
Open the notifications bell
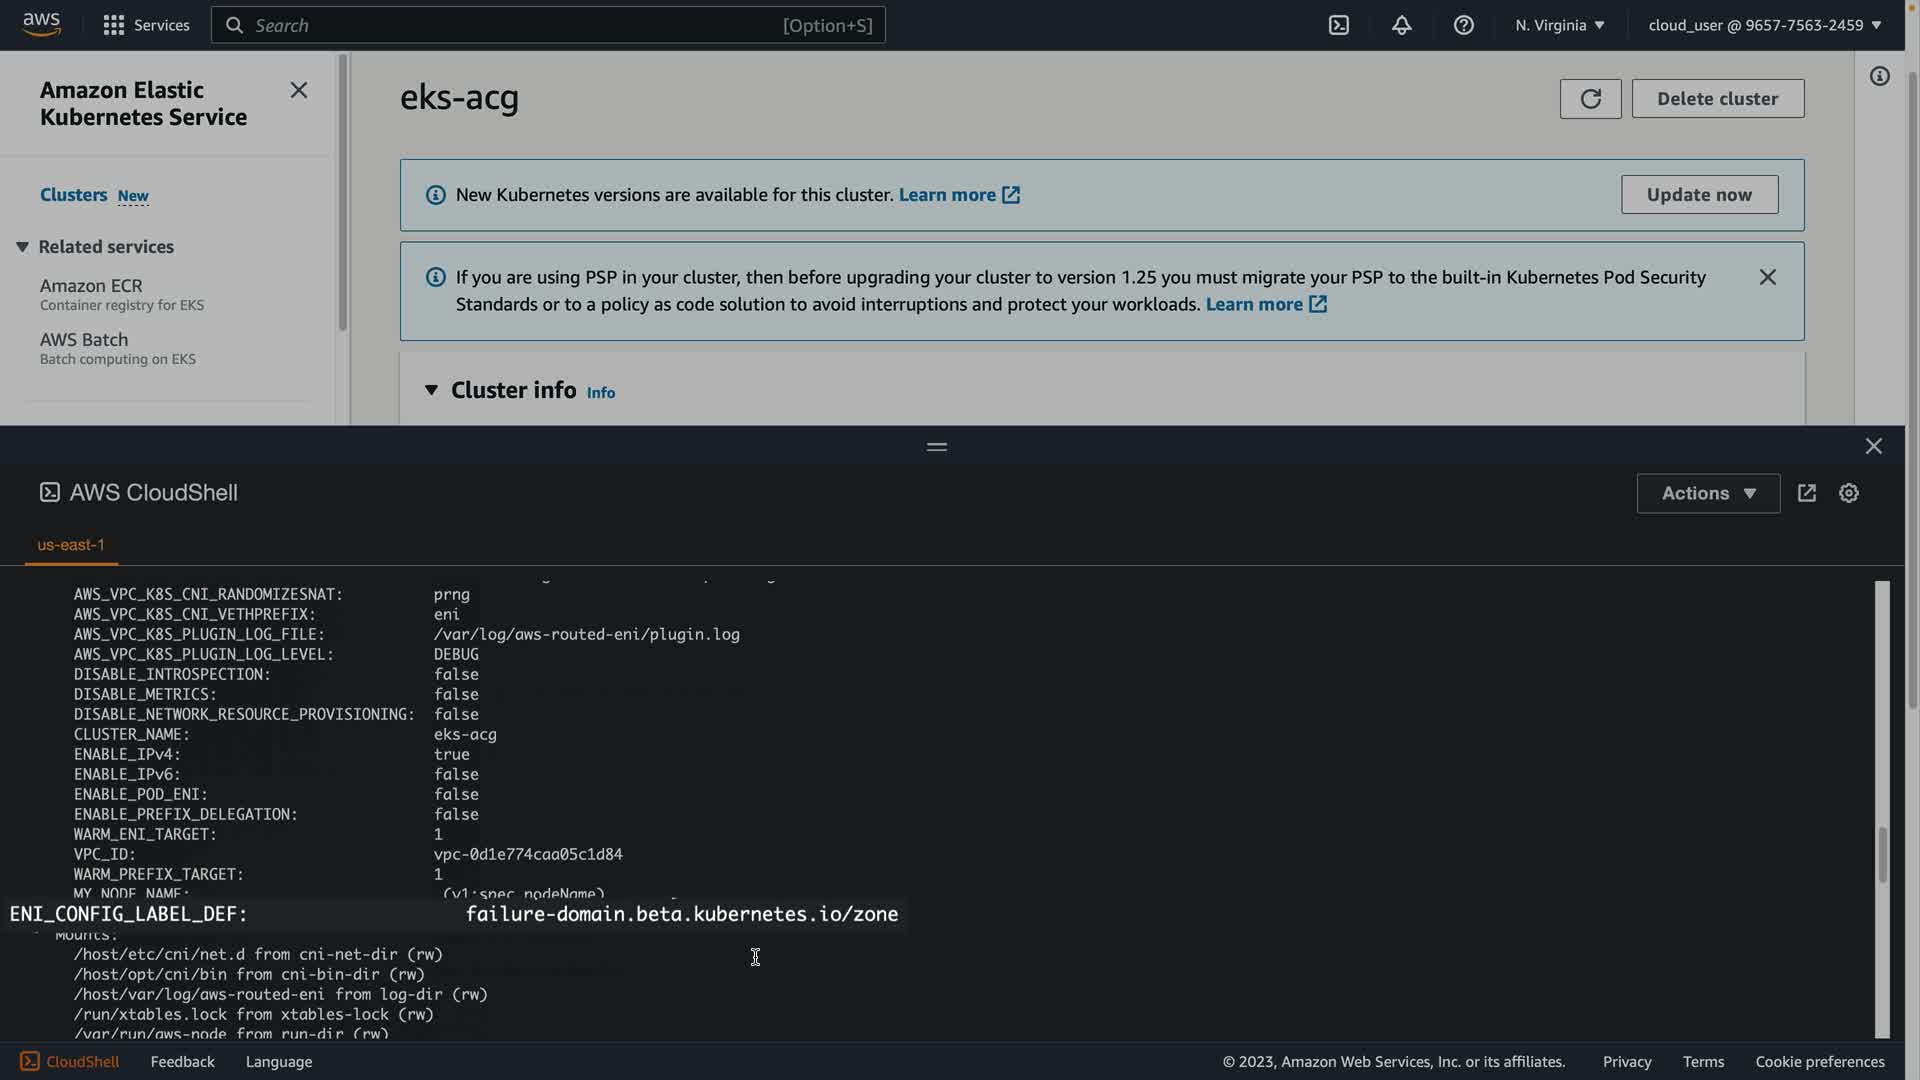coord(1401,25)
